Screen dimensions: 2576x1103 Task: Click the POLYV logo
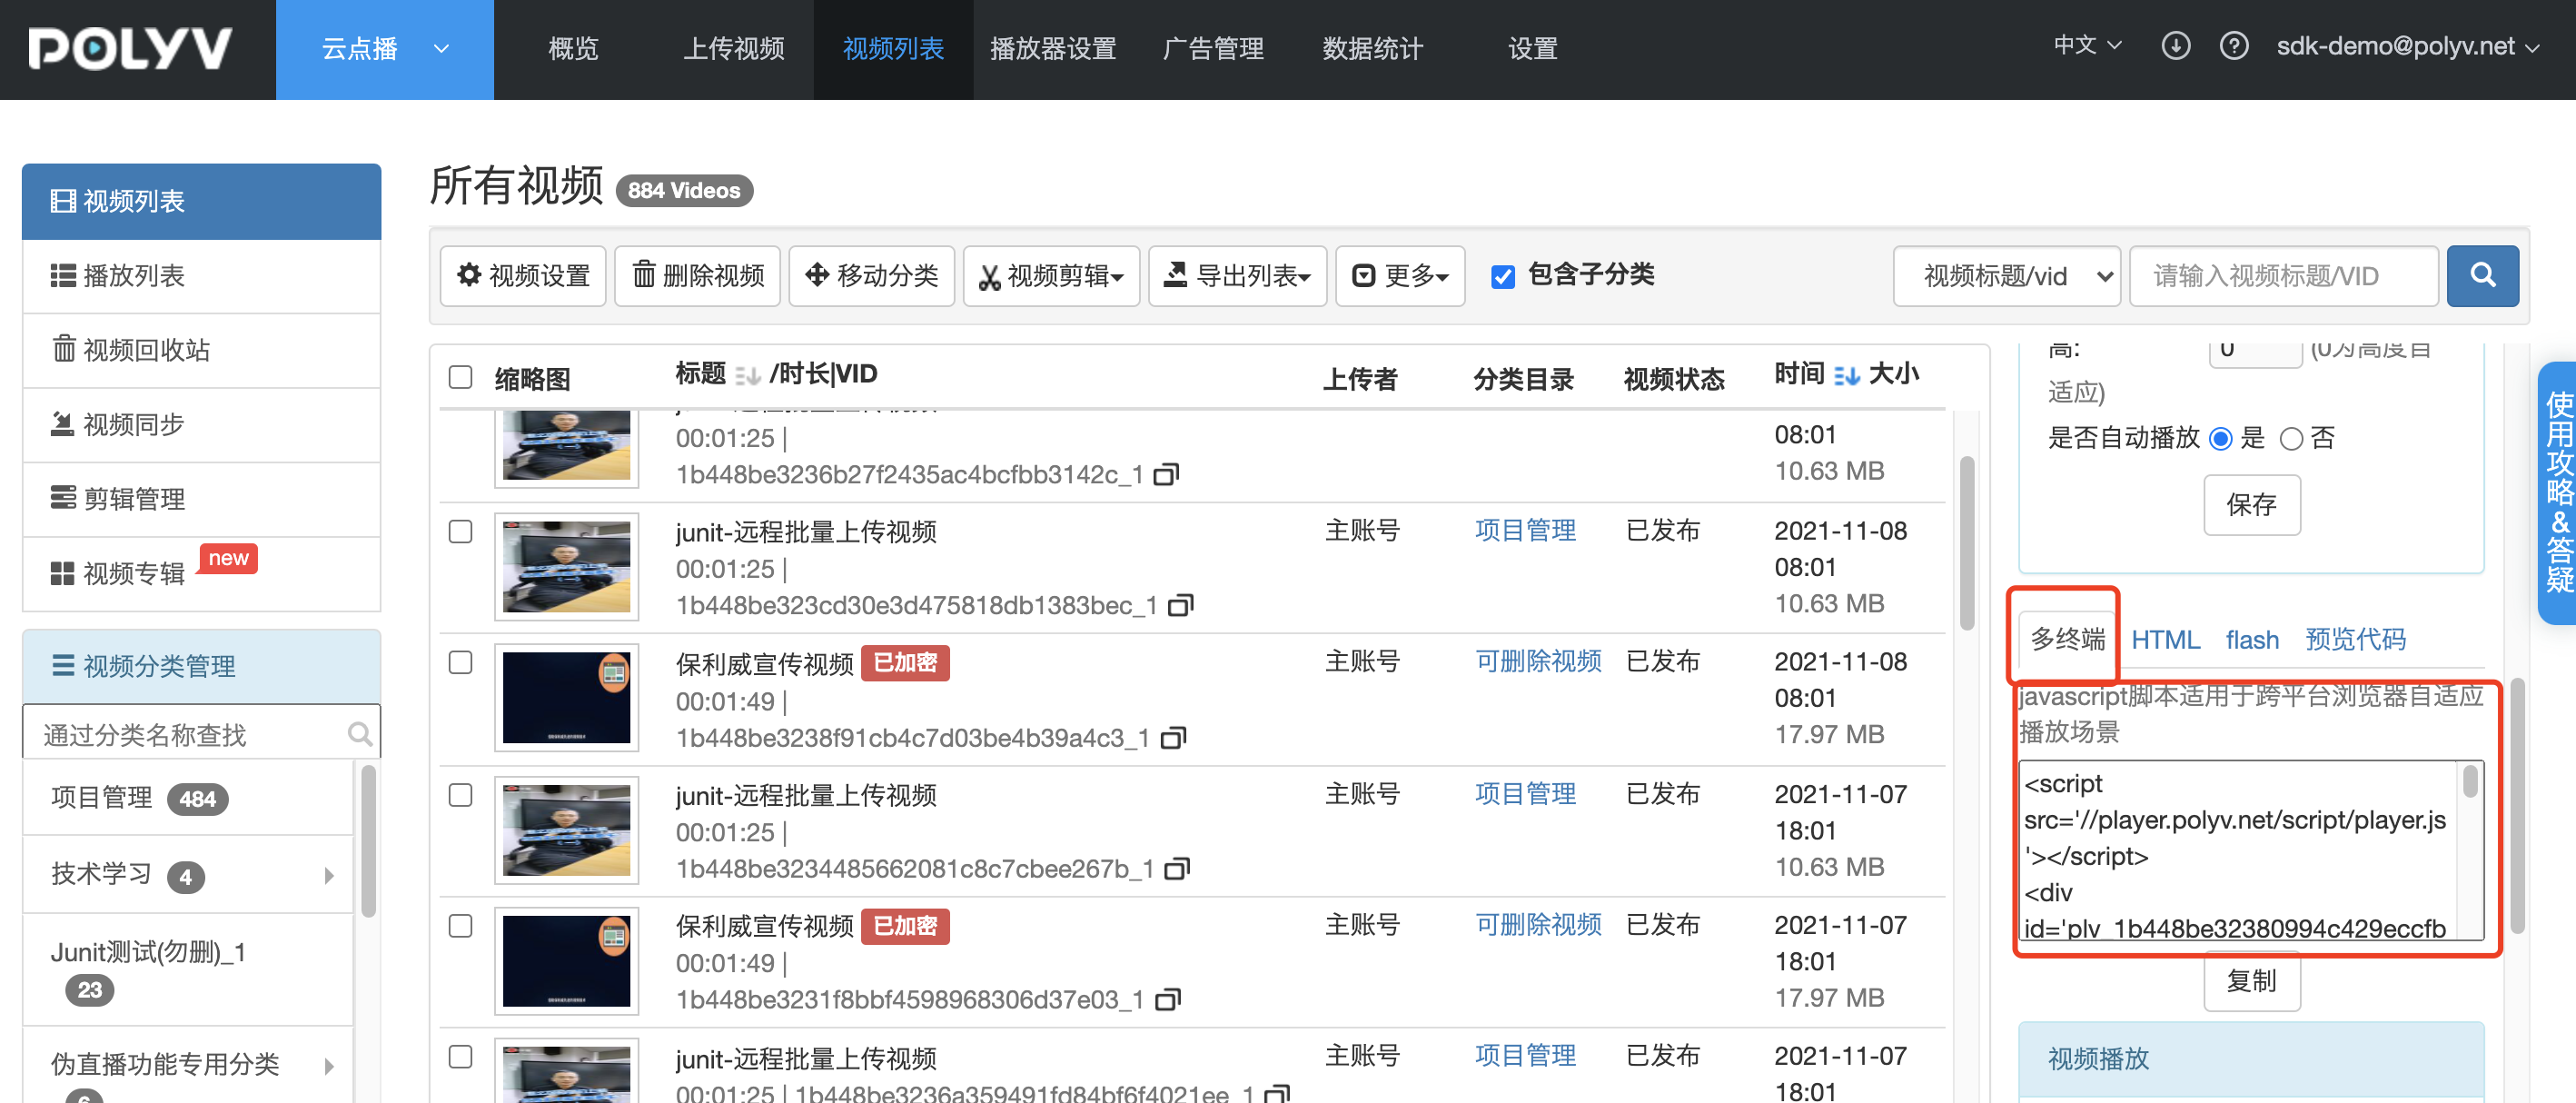coord(130,48)
